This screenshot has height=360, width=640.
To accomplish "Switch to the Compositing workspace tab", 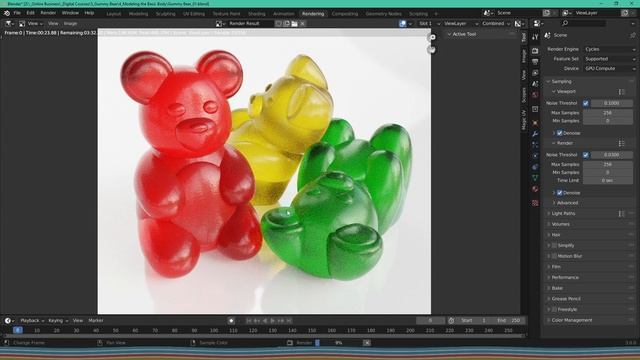I will (345, 13).
